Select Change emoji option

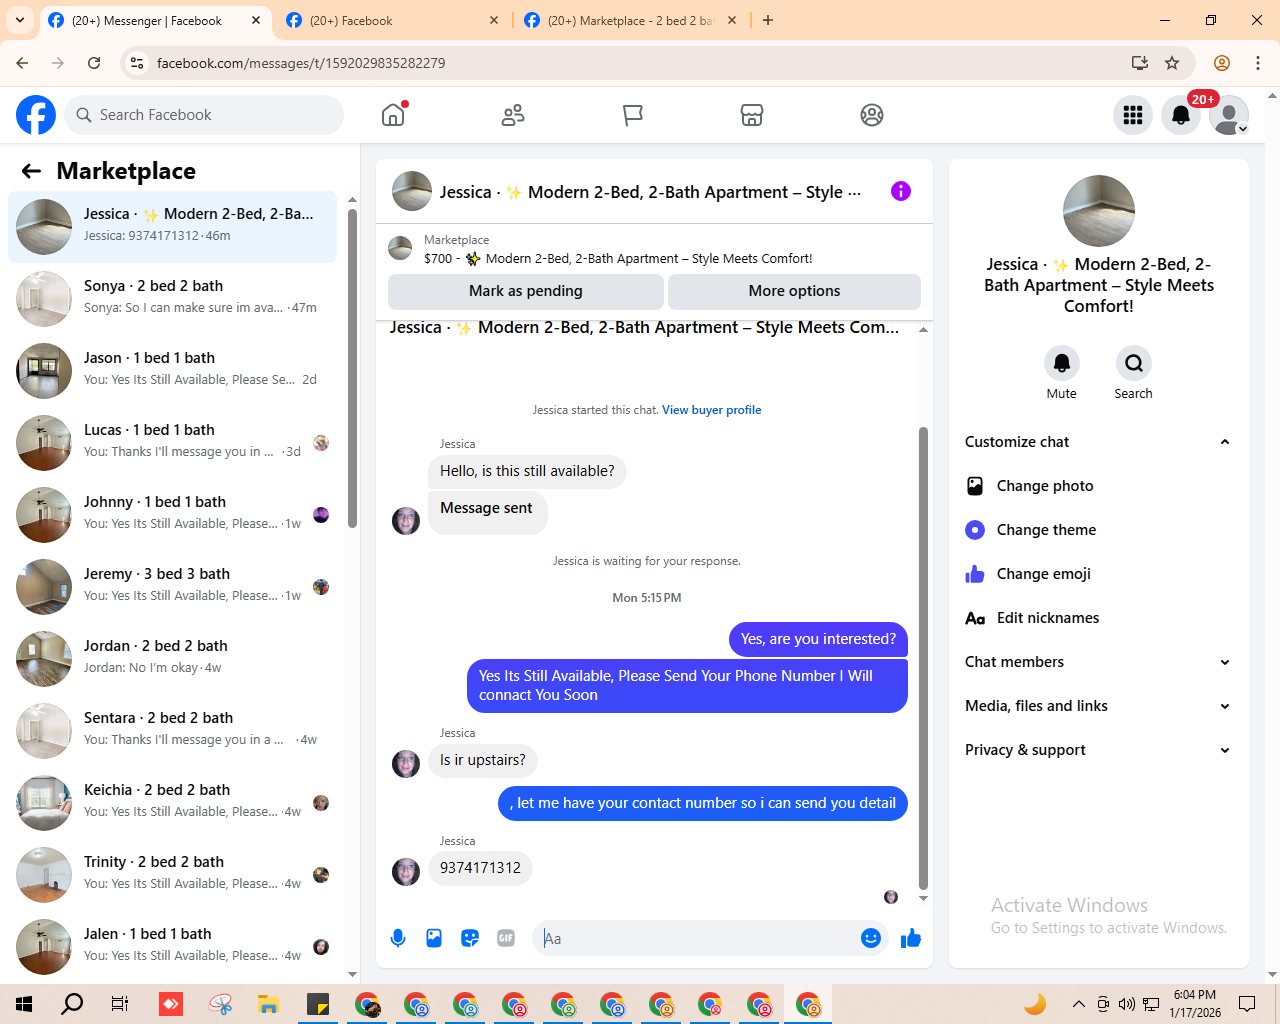point(1098,574)
